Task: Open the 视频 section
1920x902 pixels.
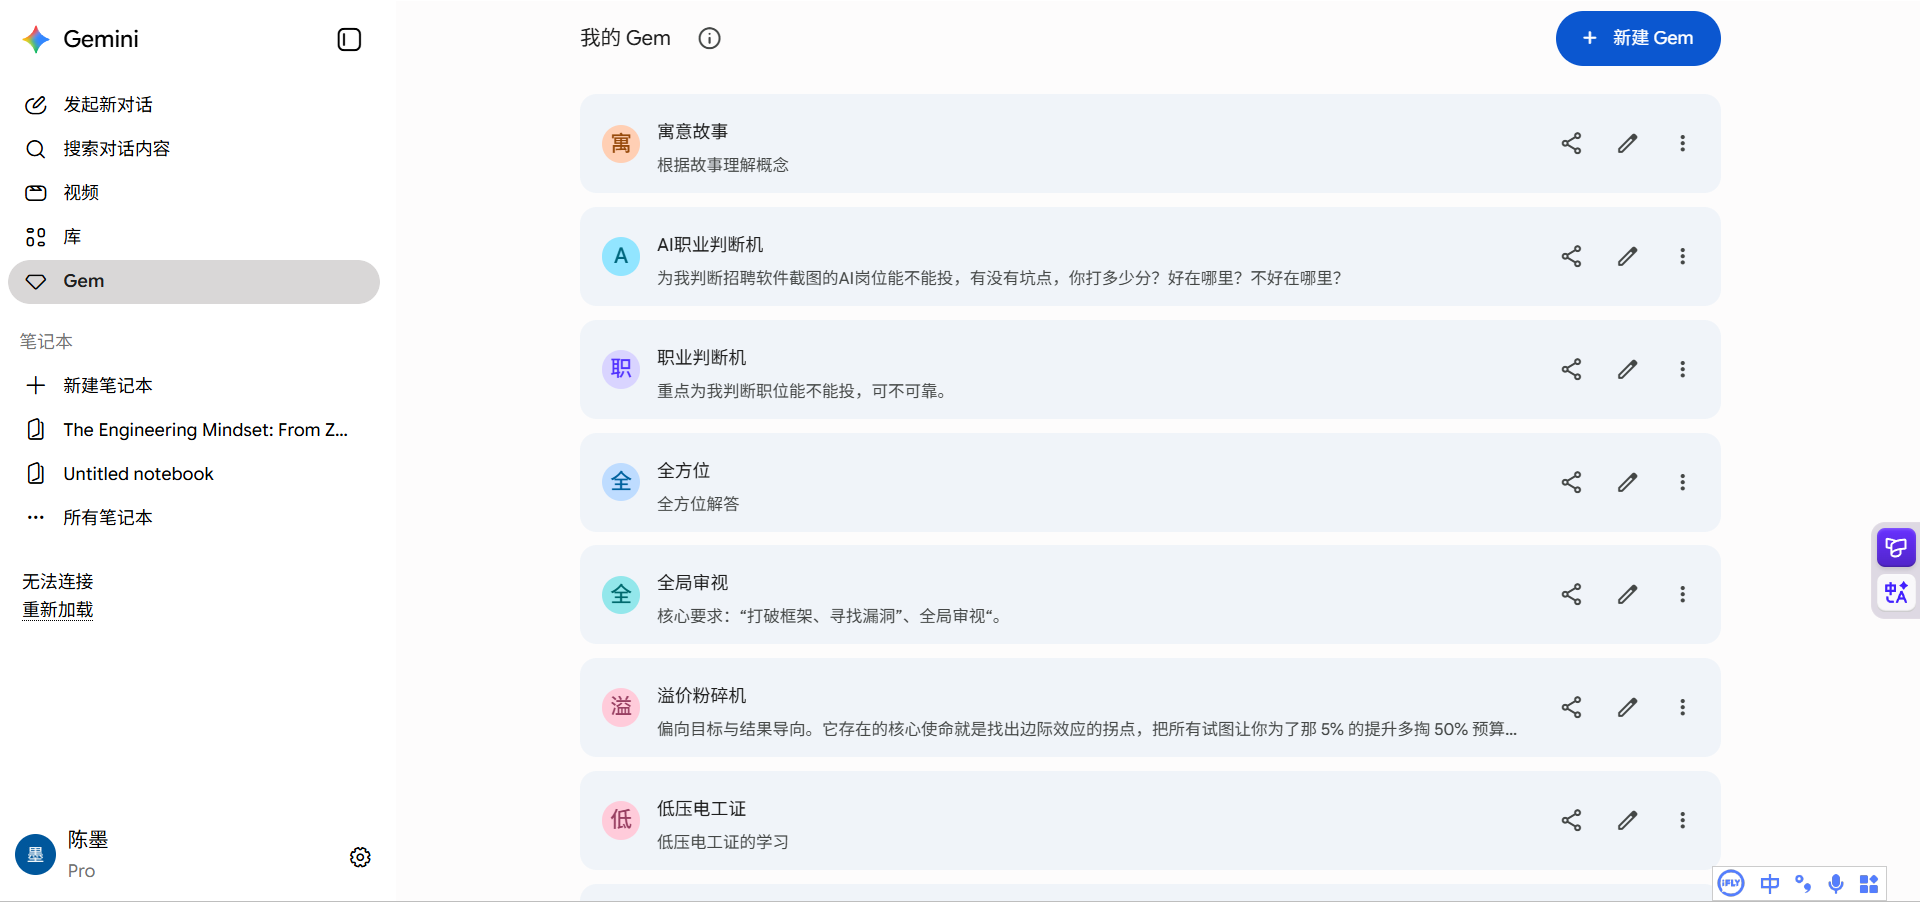Action: (193, 193)
